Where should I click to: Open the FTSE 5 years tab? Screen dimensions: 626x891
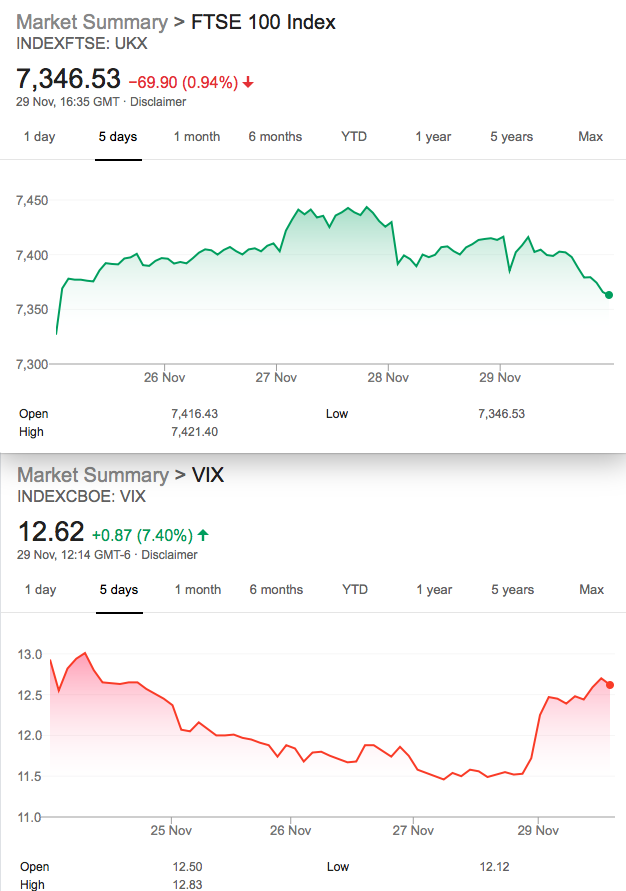pyautogui.click(x=511, y=137)
